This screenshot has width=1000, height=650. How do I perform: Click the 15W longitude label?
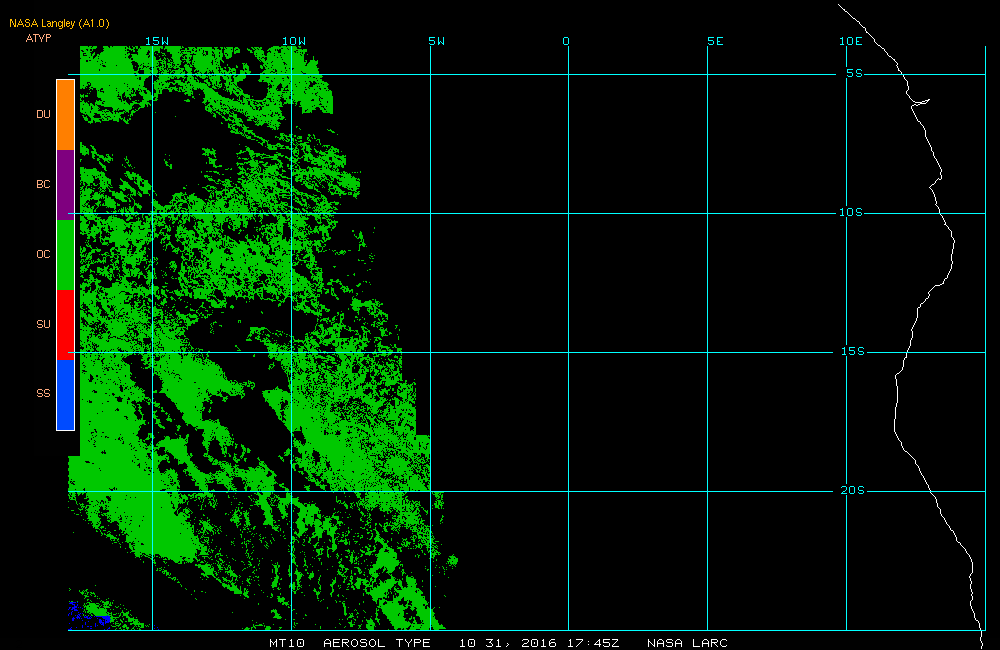[x=156, y=41]
